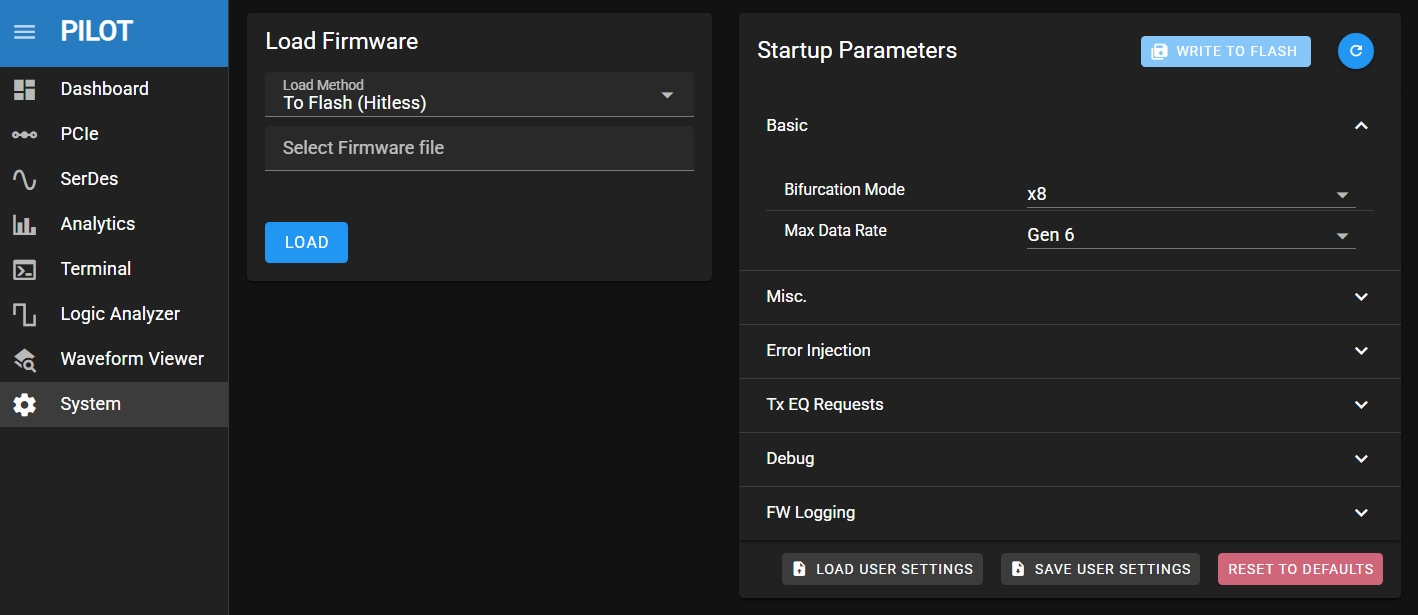Click the Analytics bar chart icon
1418x615 pixels.
(24, 224)
